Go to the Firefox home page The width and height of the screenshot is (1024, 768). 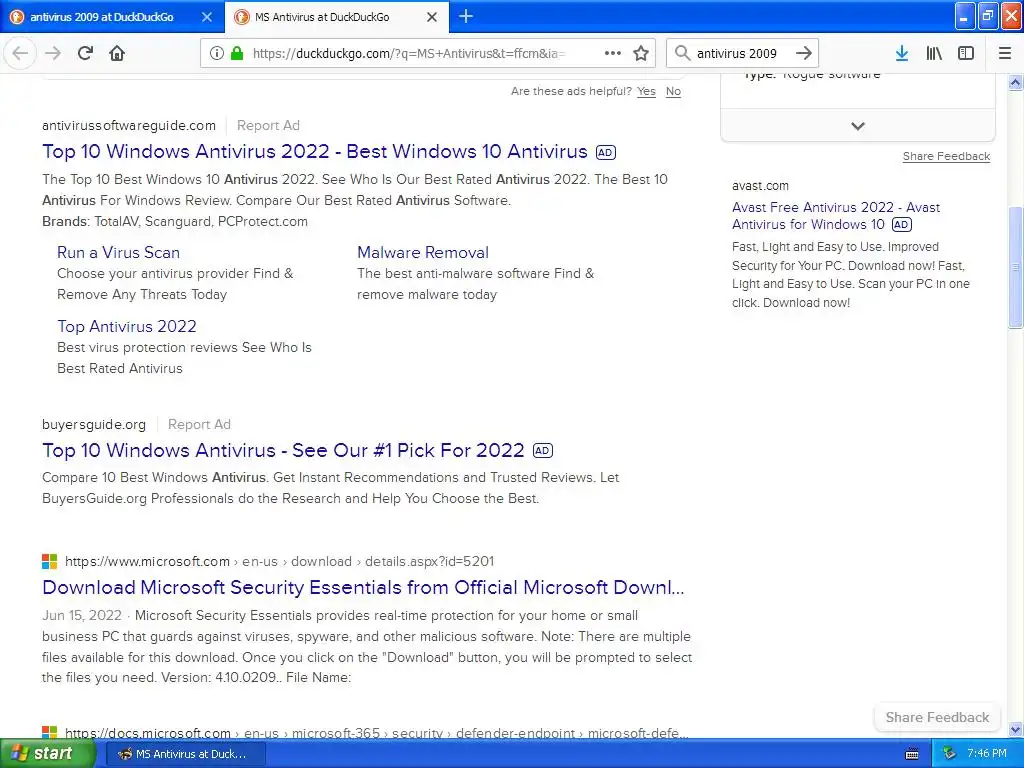(x=117, y=53)
